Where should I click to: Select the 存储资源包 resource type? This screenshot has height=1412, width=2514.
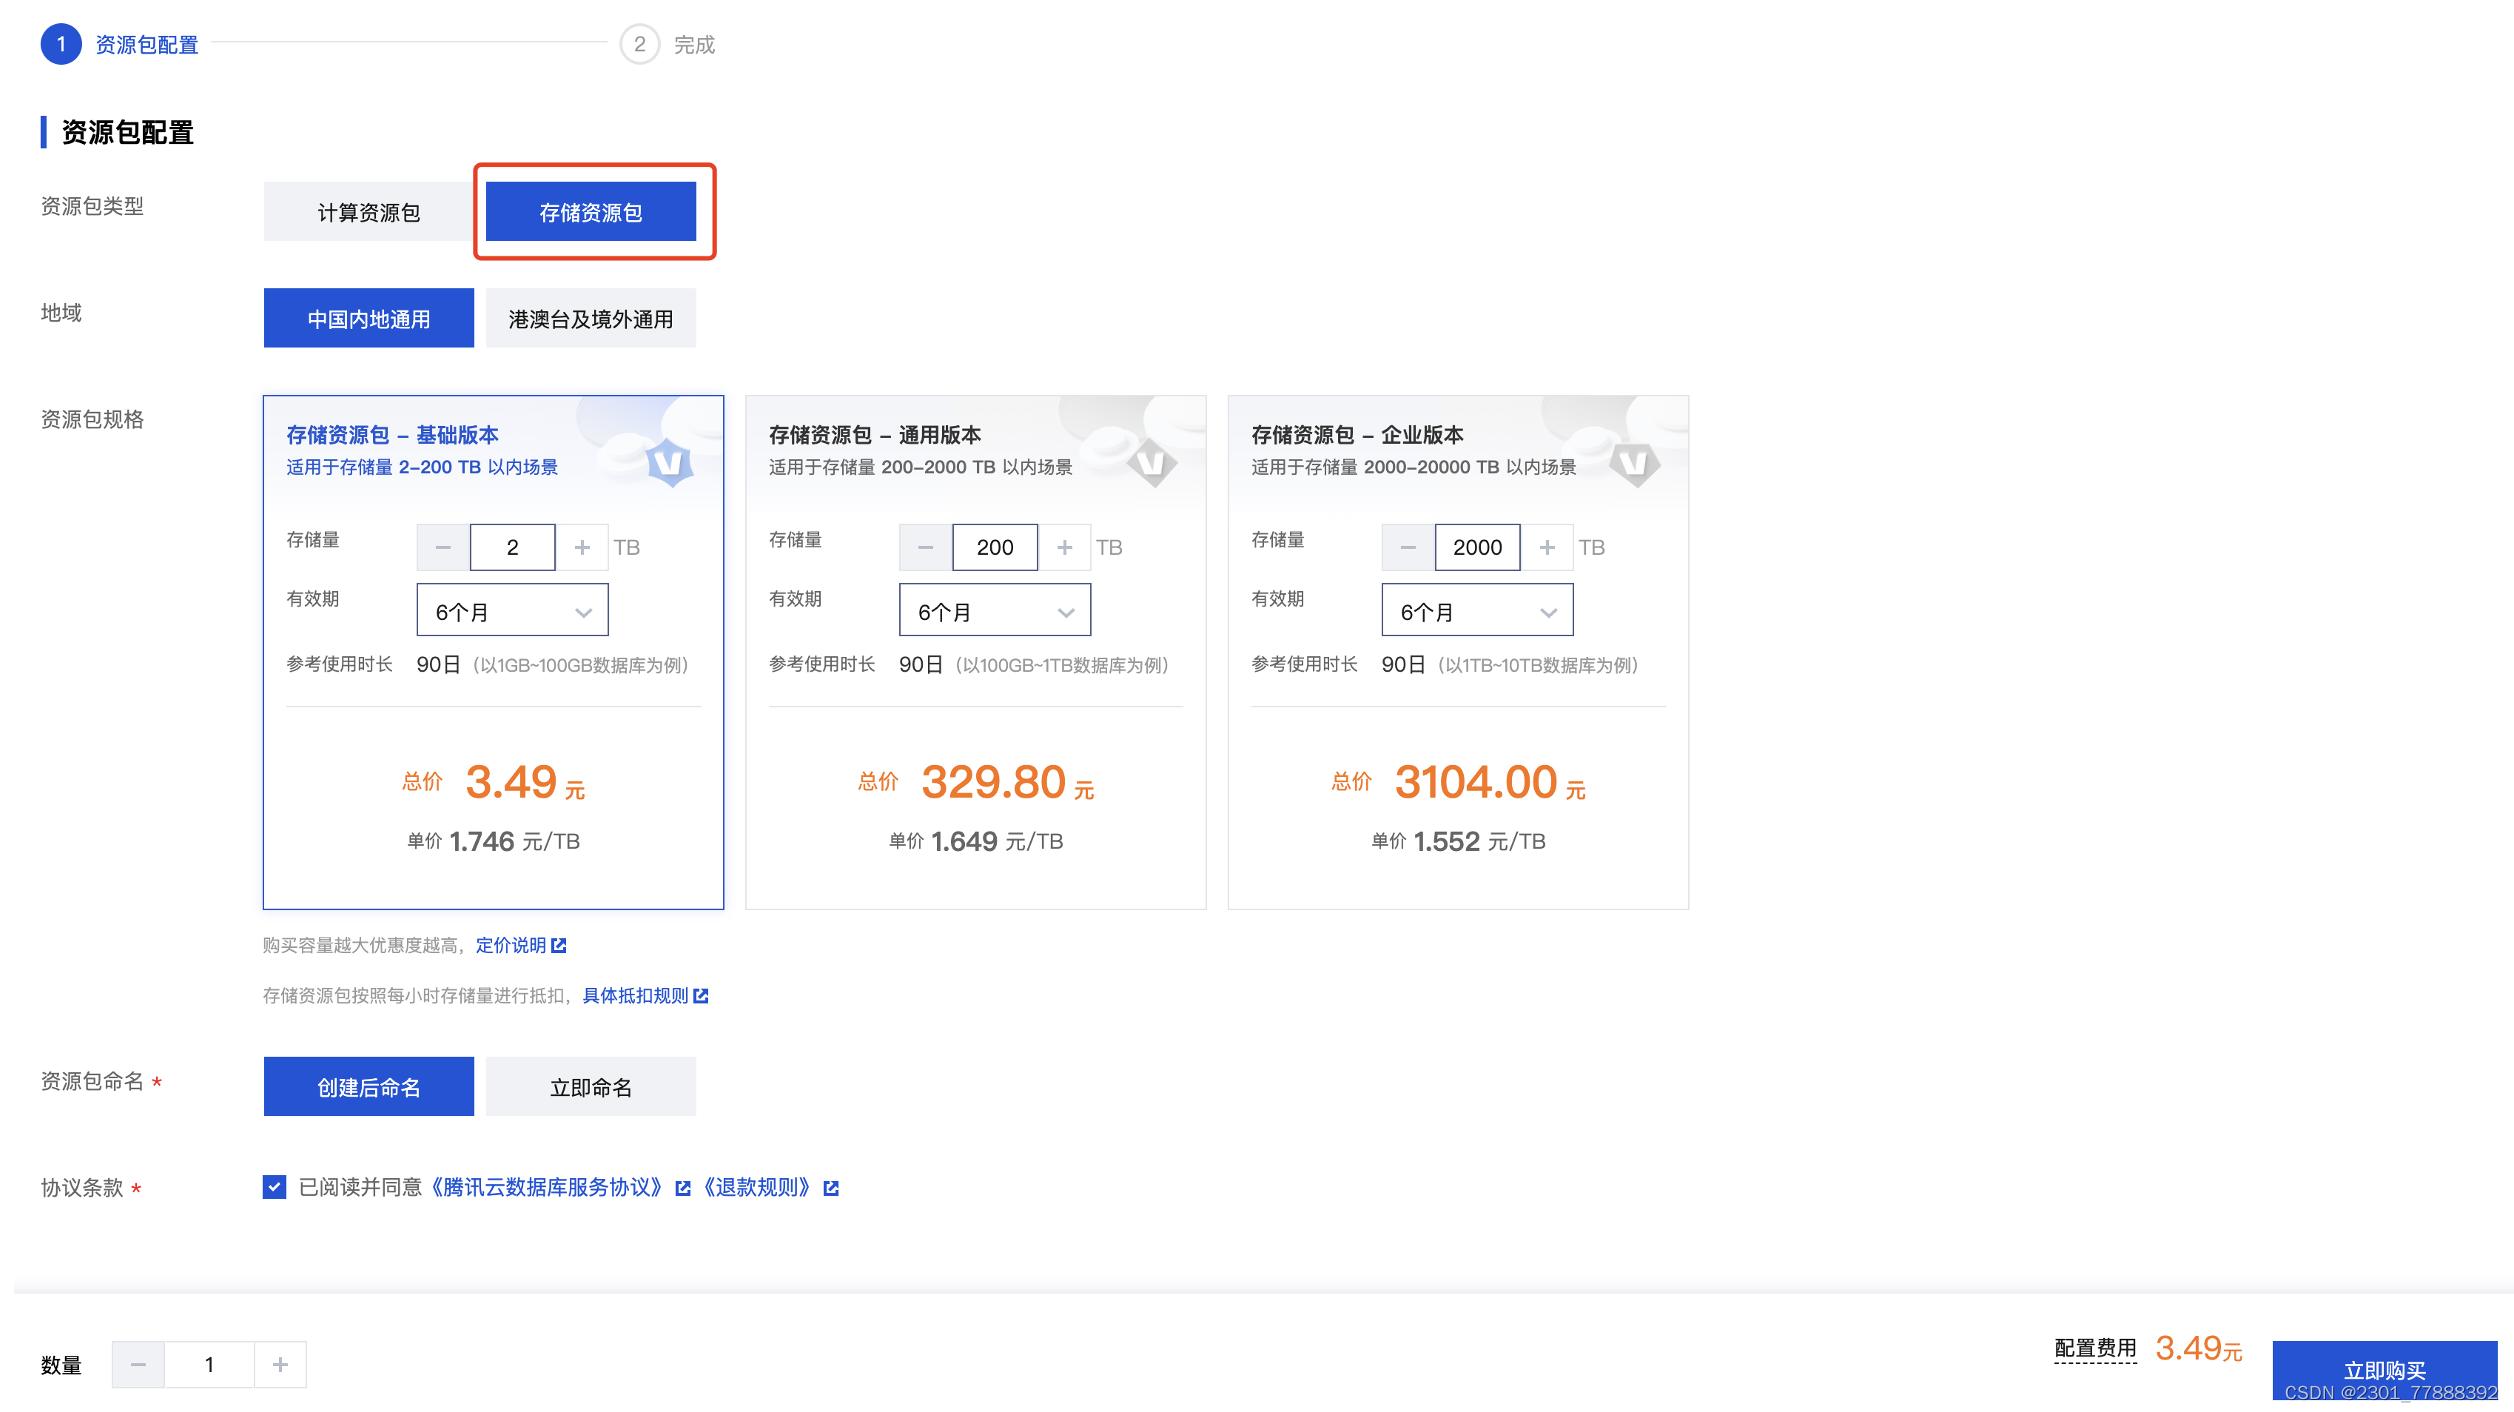click(x=591, y=212)
